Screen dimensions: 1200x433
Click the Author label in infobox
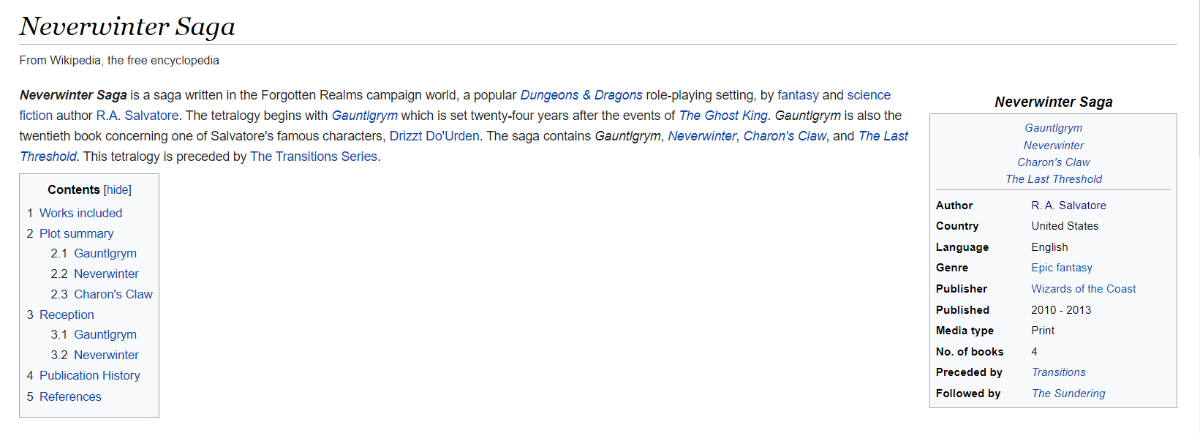coord(954,205)
